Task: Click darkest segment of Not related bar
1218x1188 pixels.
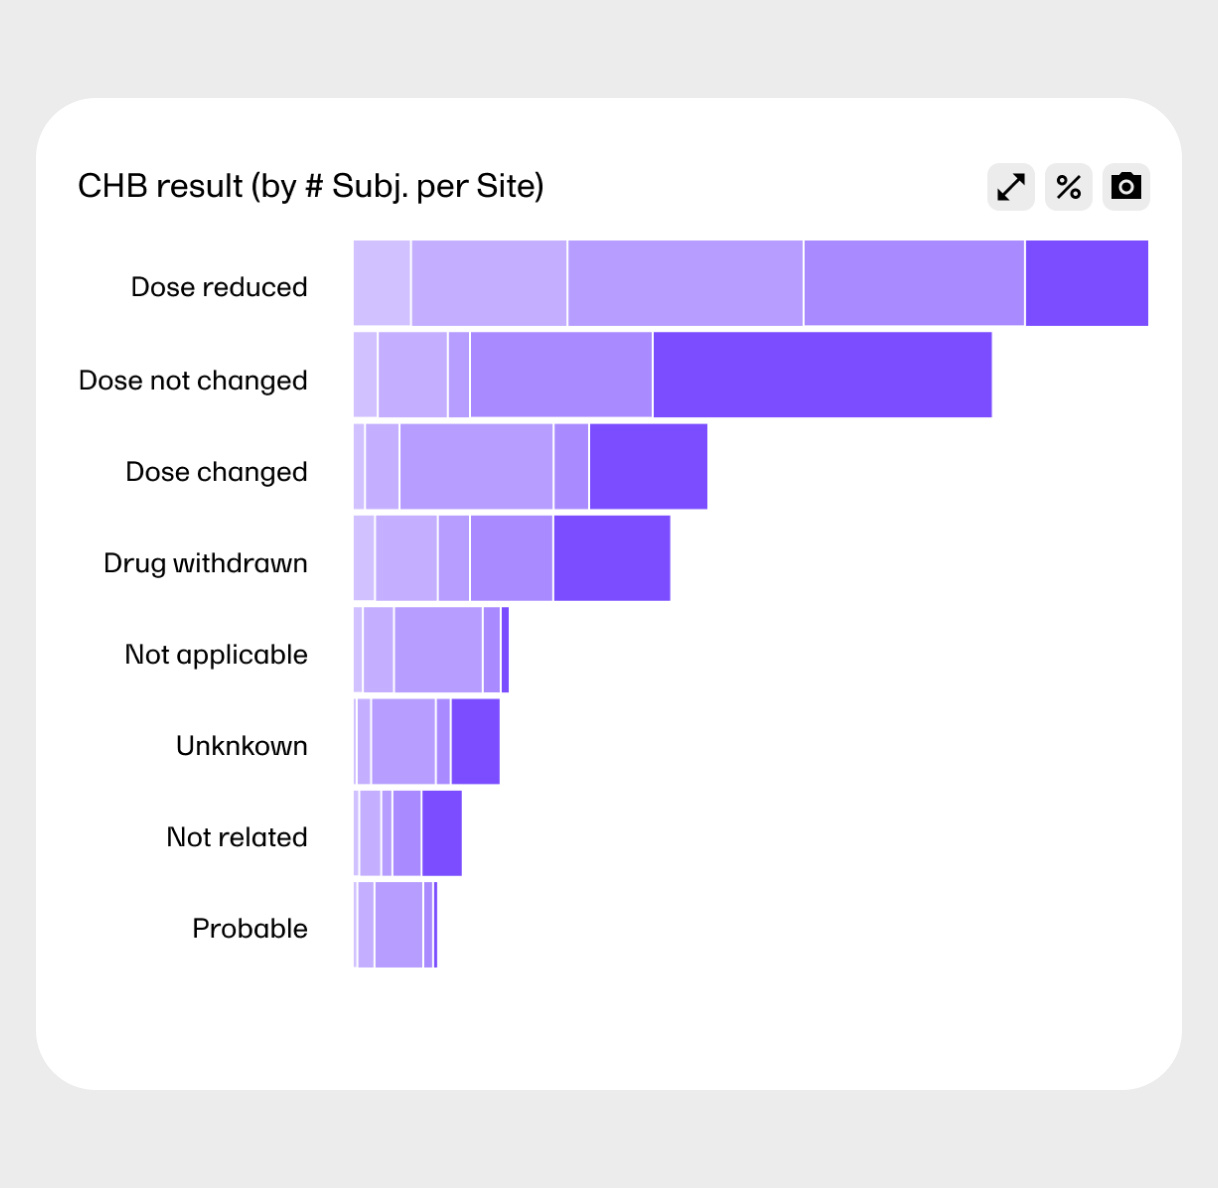Action: pyautogui.click(x=441, y=833)
